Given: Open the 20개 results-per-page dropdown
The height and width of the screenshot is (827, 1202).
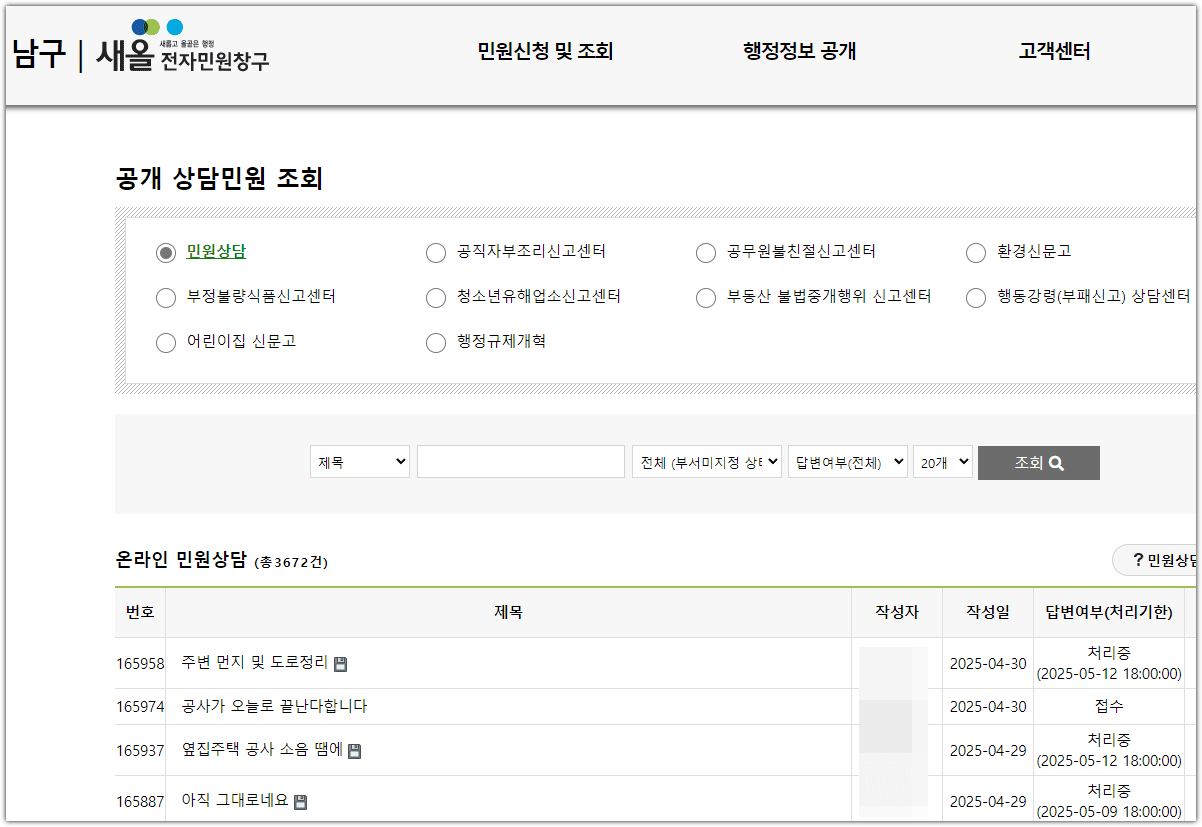Looking at the screenshot, I should click(x=941, y=462).
